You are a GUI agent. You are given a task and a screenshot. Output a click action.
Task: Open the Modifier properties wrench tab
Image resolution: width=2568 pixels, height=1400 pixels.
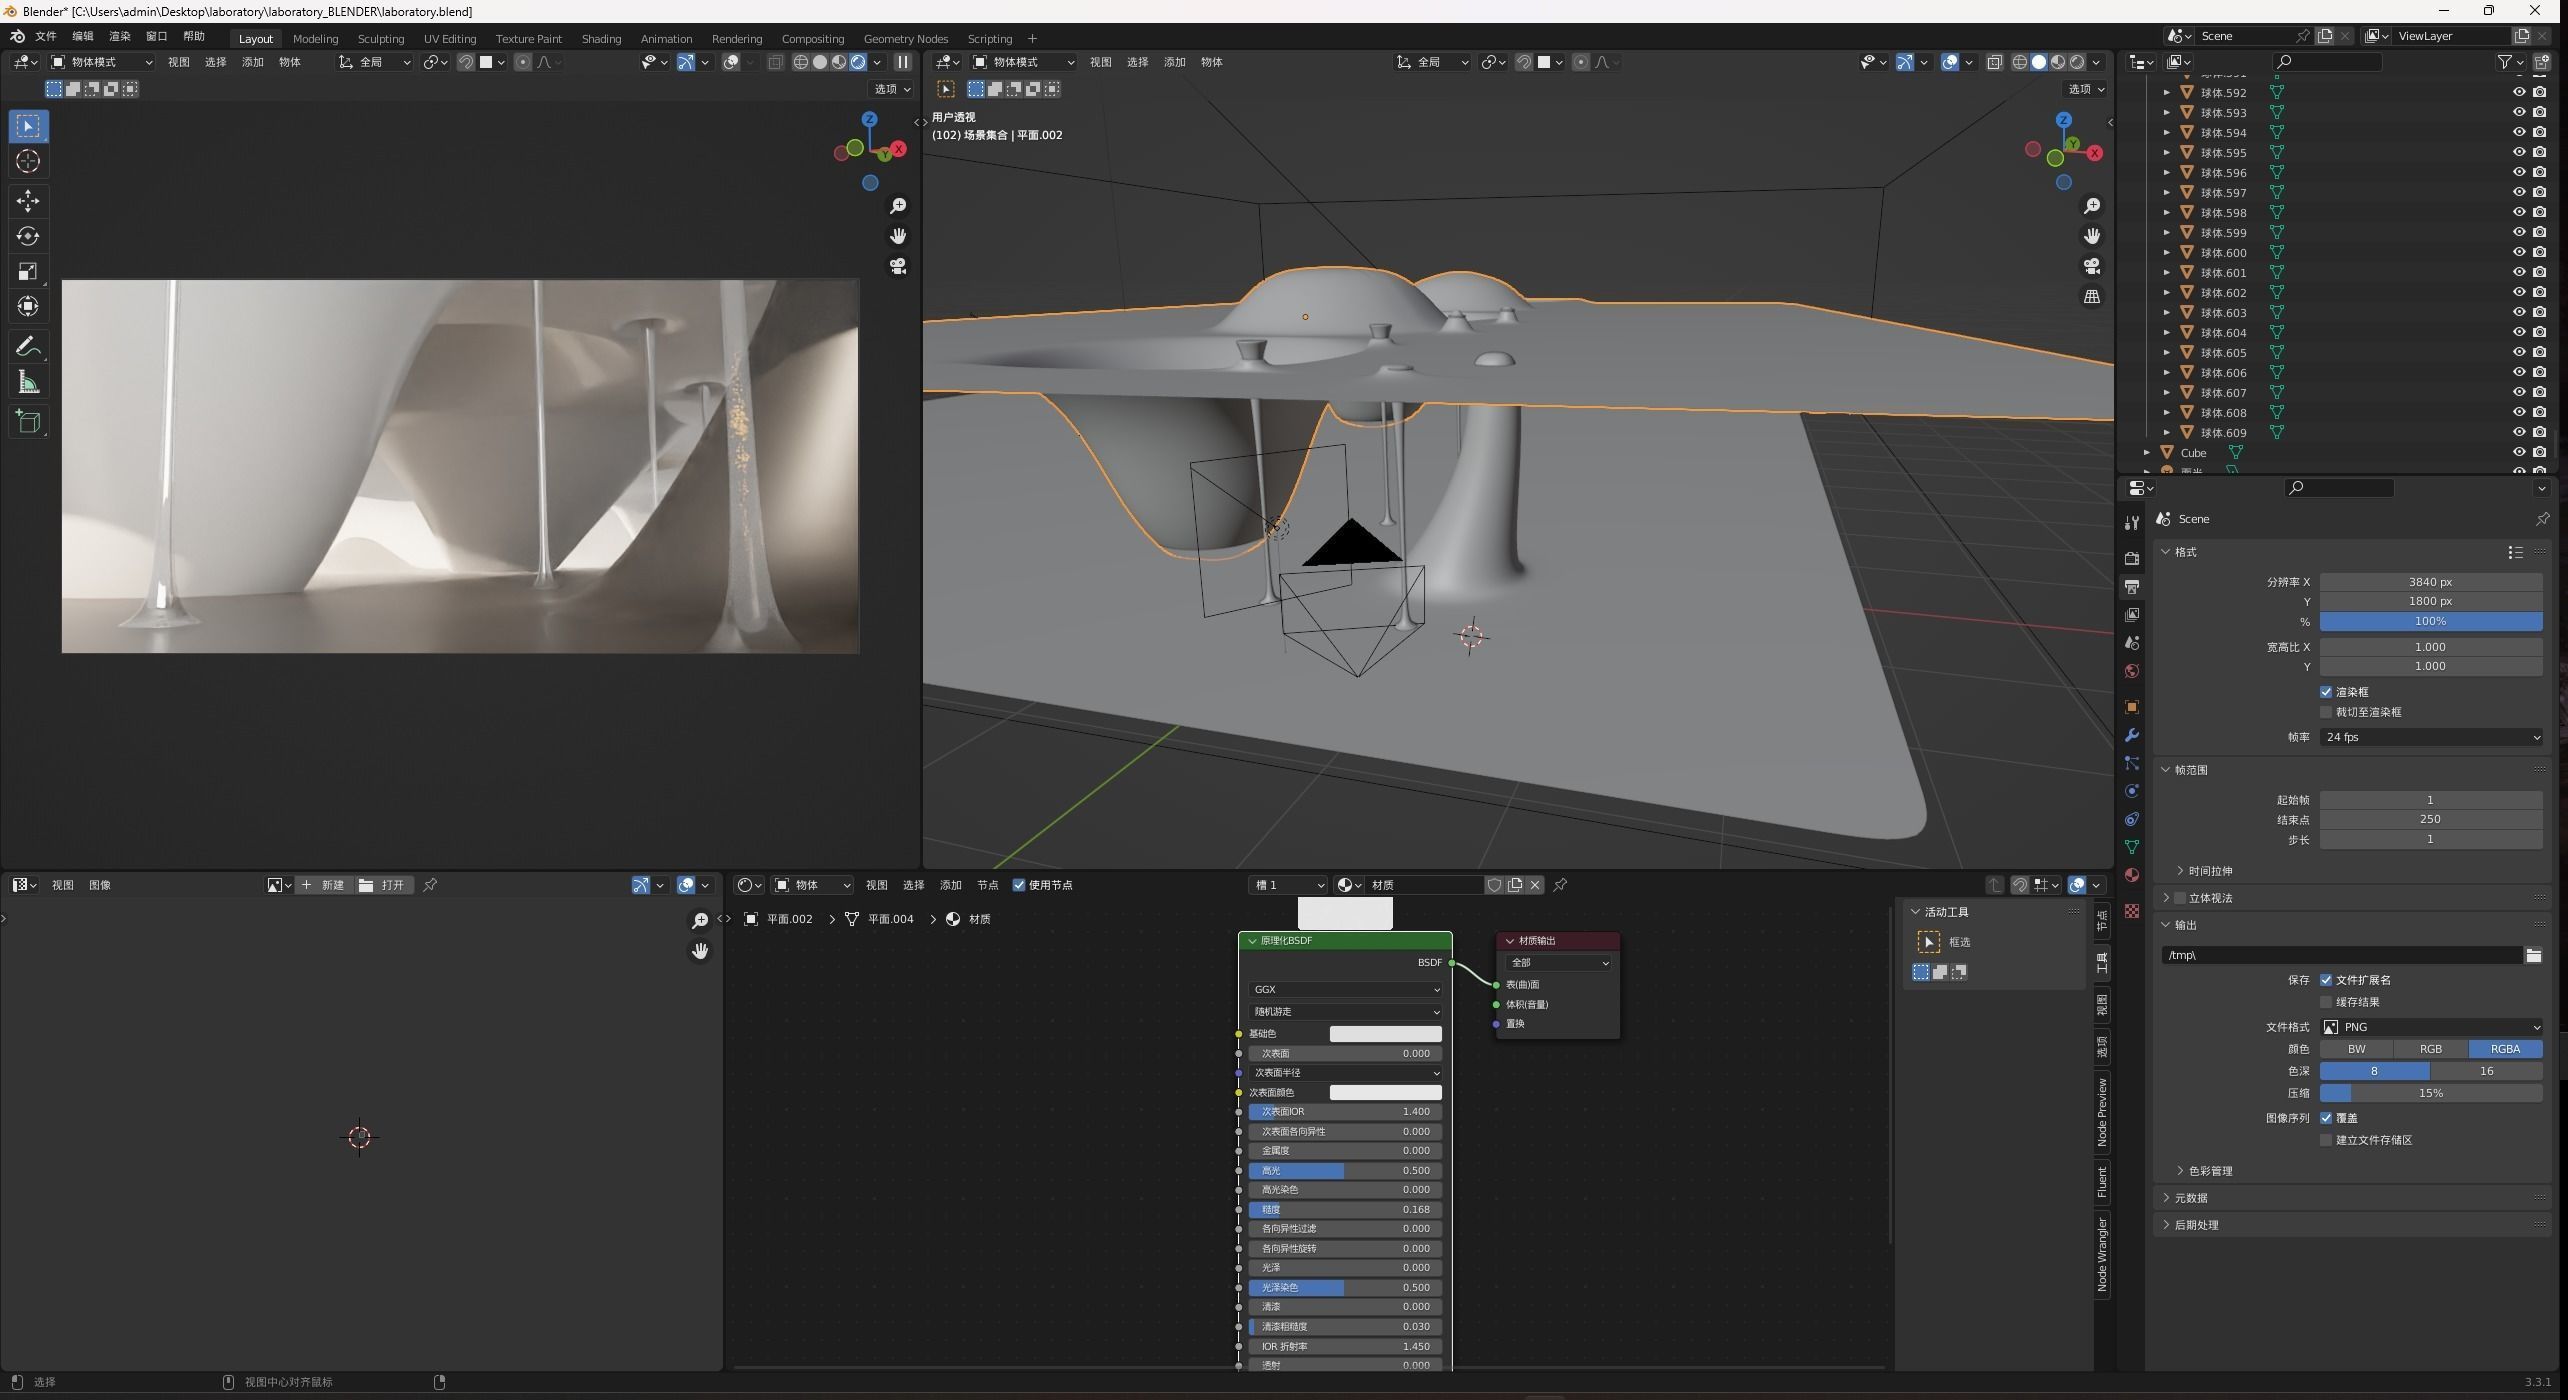tap(2132, 735)
